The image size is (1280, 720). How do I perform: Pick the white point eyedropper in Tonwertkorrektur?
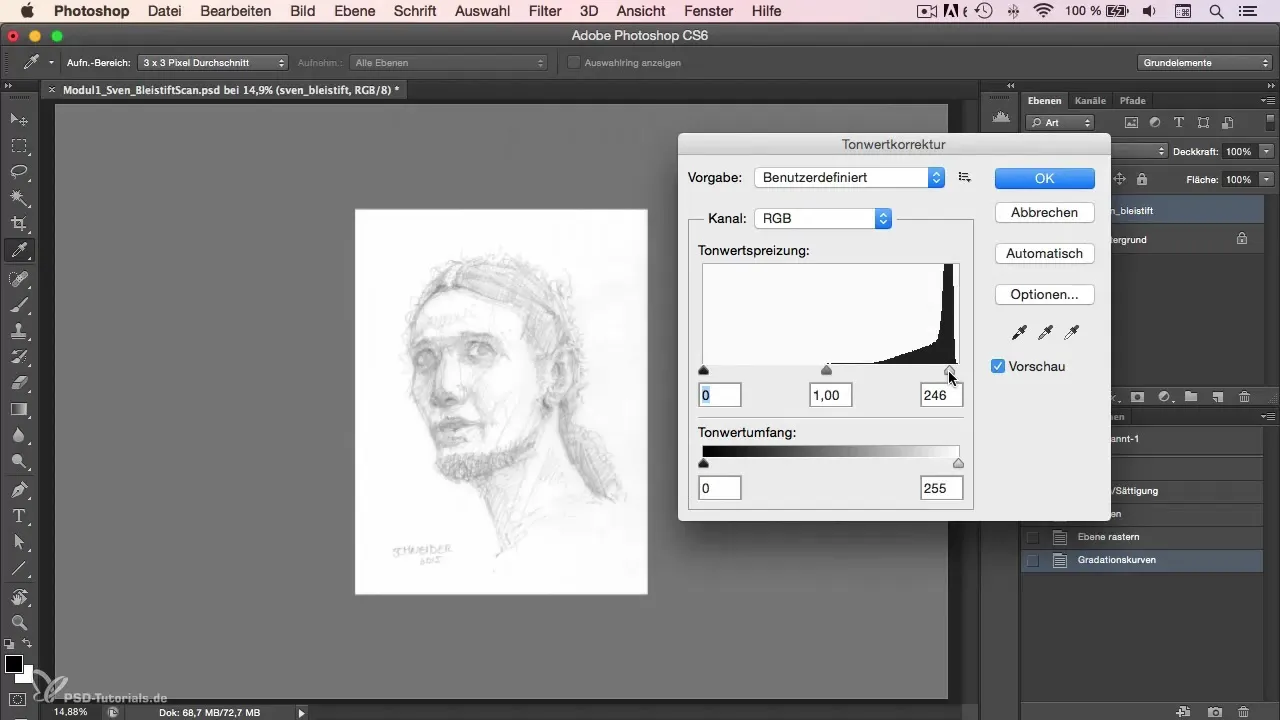1072,332
